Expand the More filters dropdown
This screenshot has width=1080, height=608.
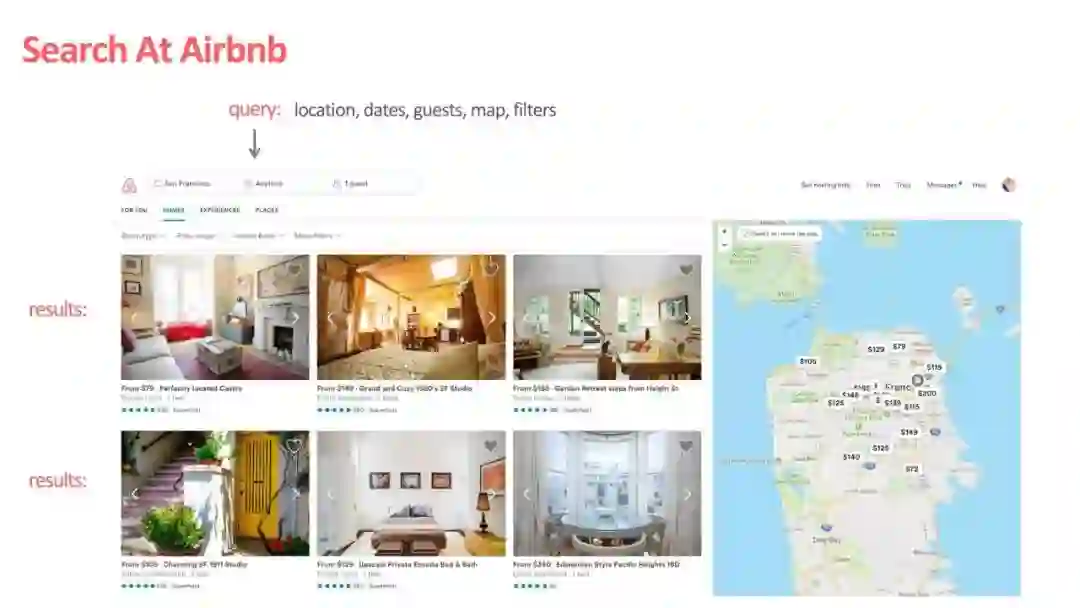click(x=317, y=235)
